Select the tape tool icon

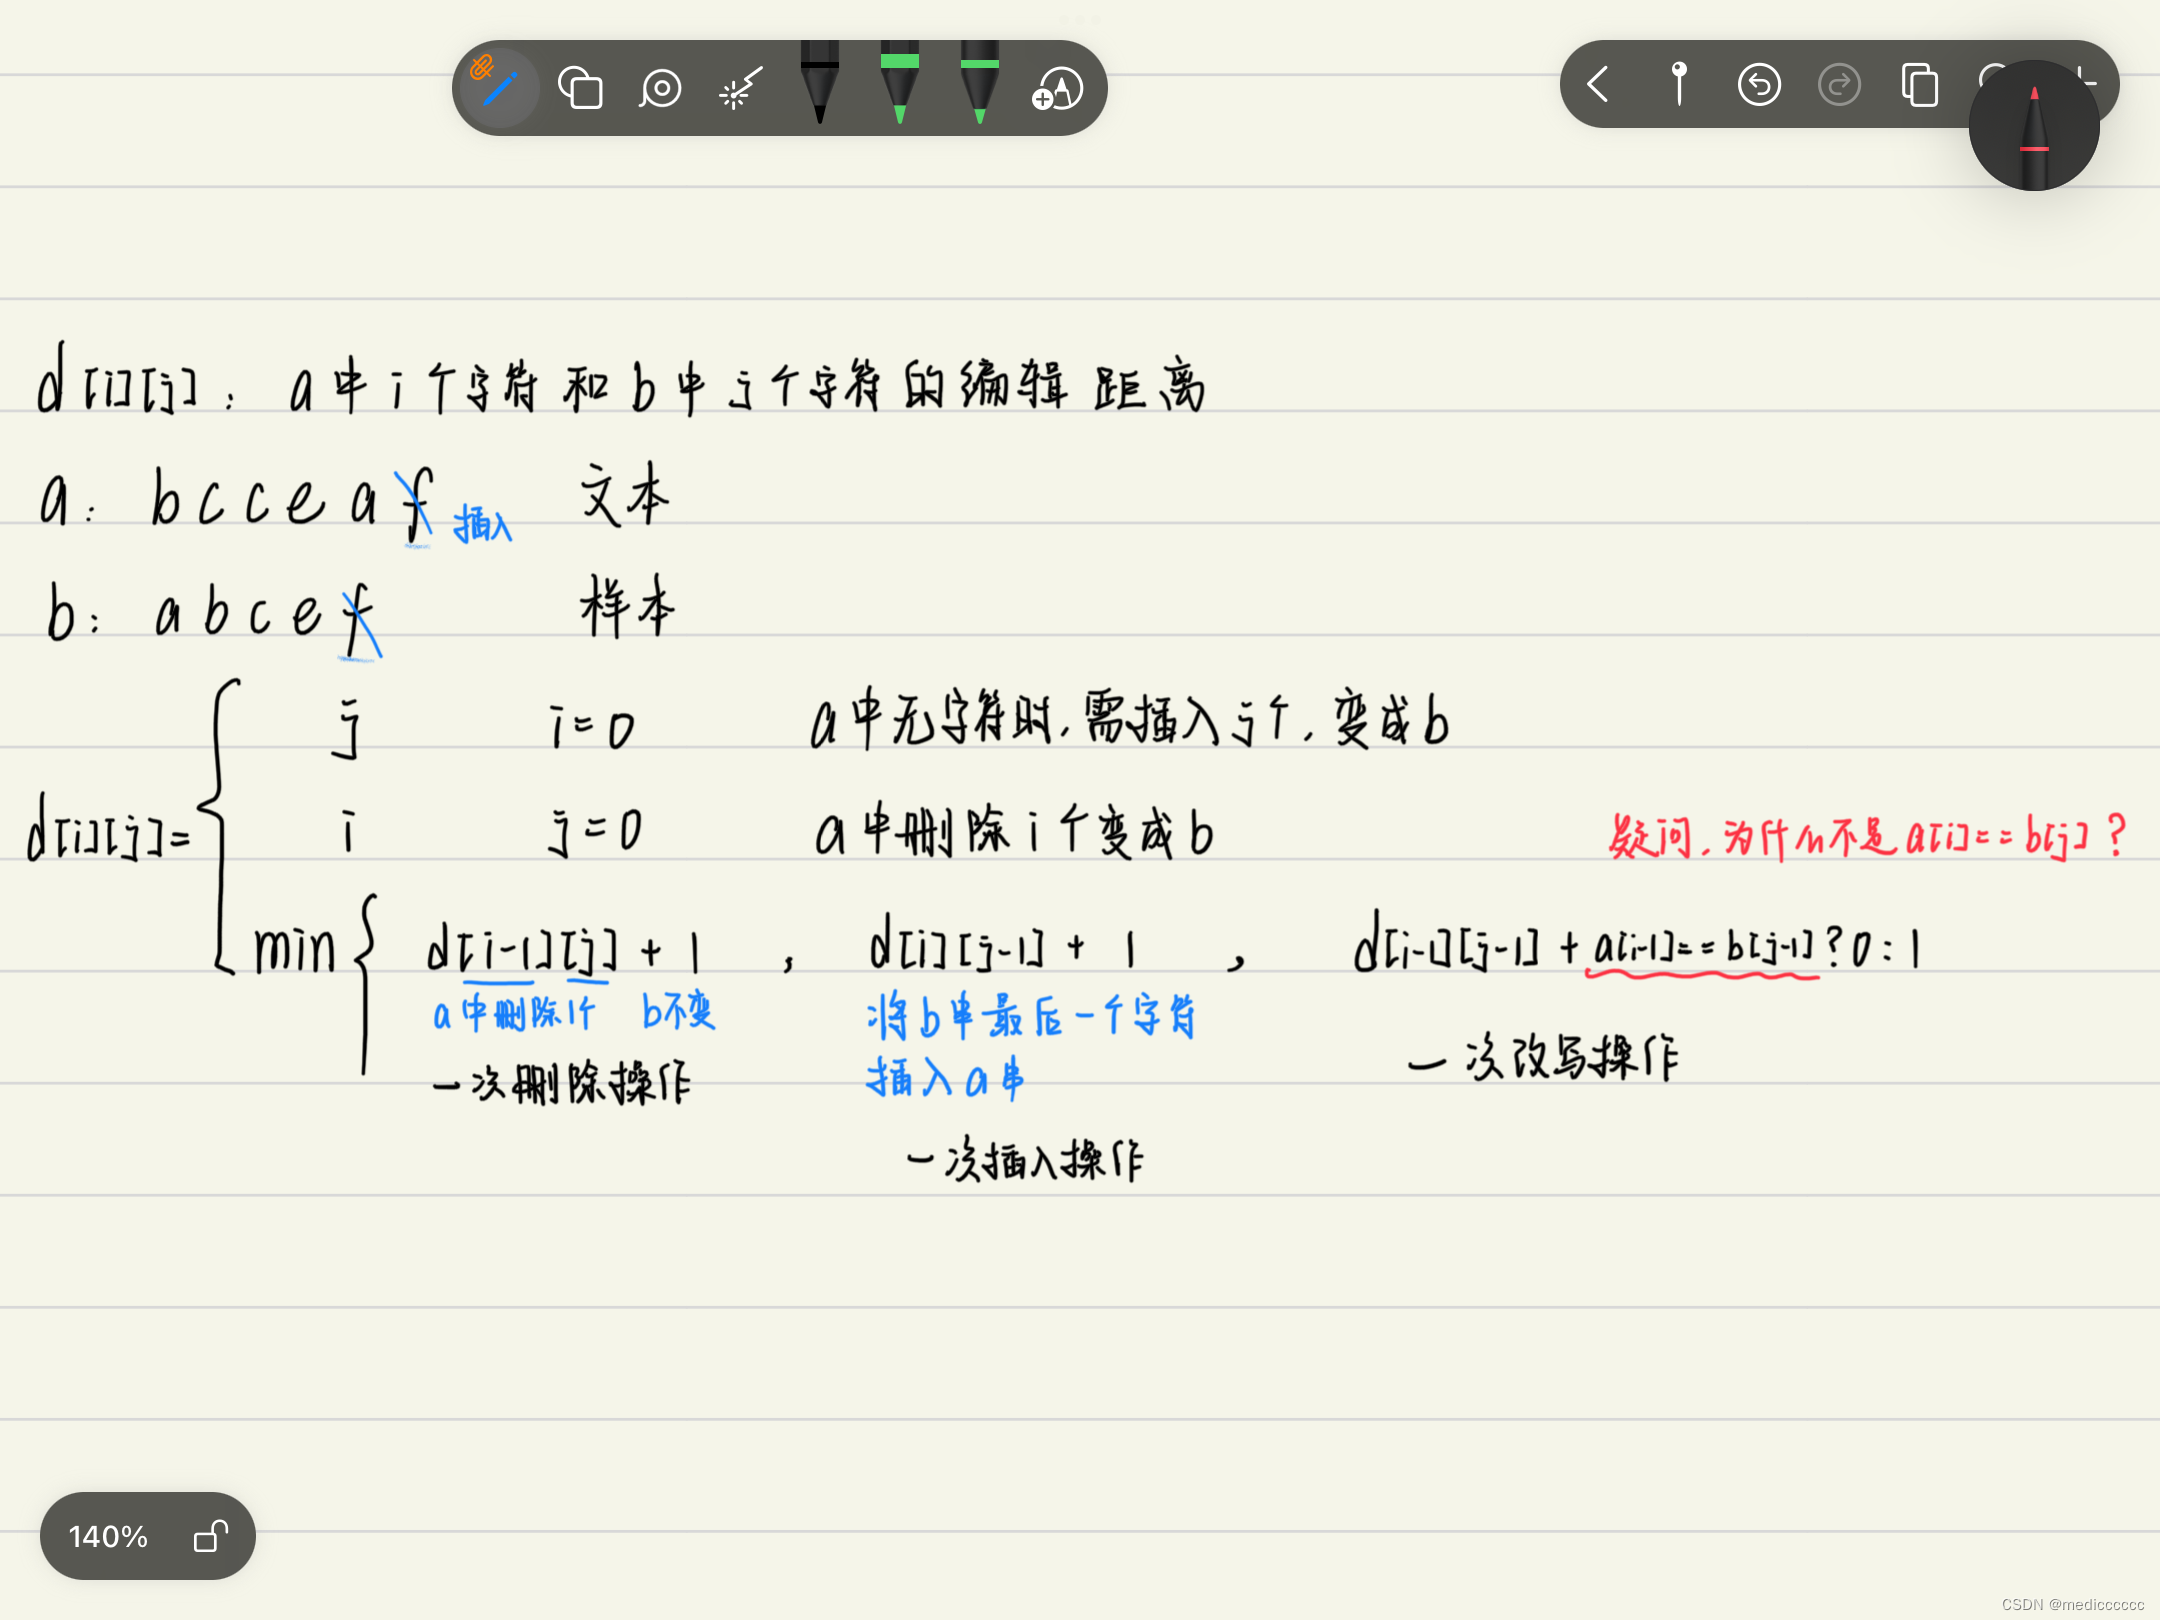point(660,88)
